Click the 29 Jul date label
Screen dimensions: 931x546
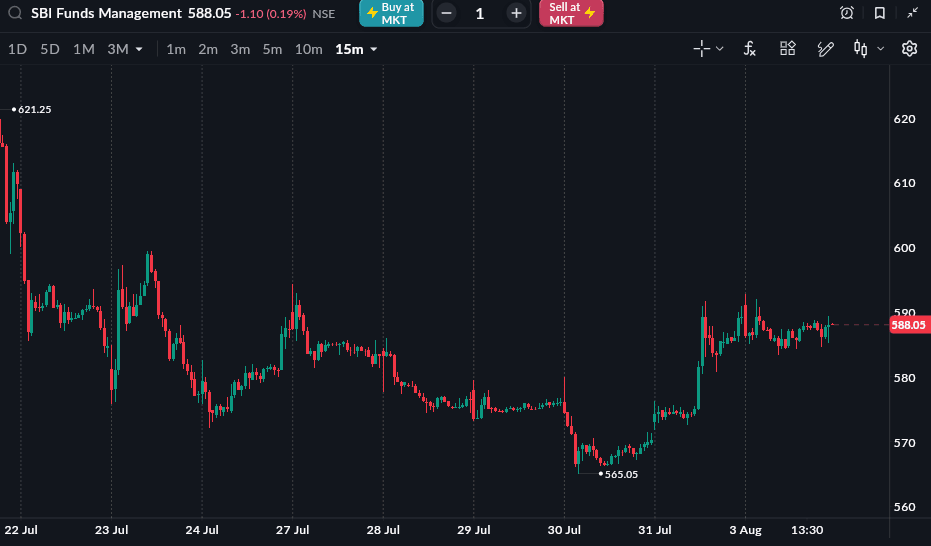coord(474,530)
